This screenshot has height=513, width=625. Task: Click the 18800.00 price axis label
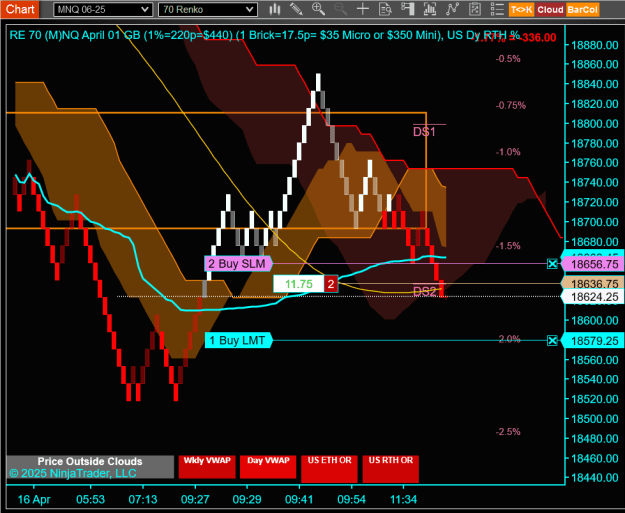coord(595,124)
